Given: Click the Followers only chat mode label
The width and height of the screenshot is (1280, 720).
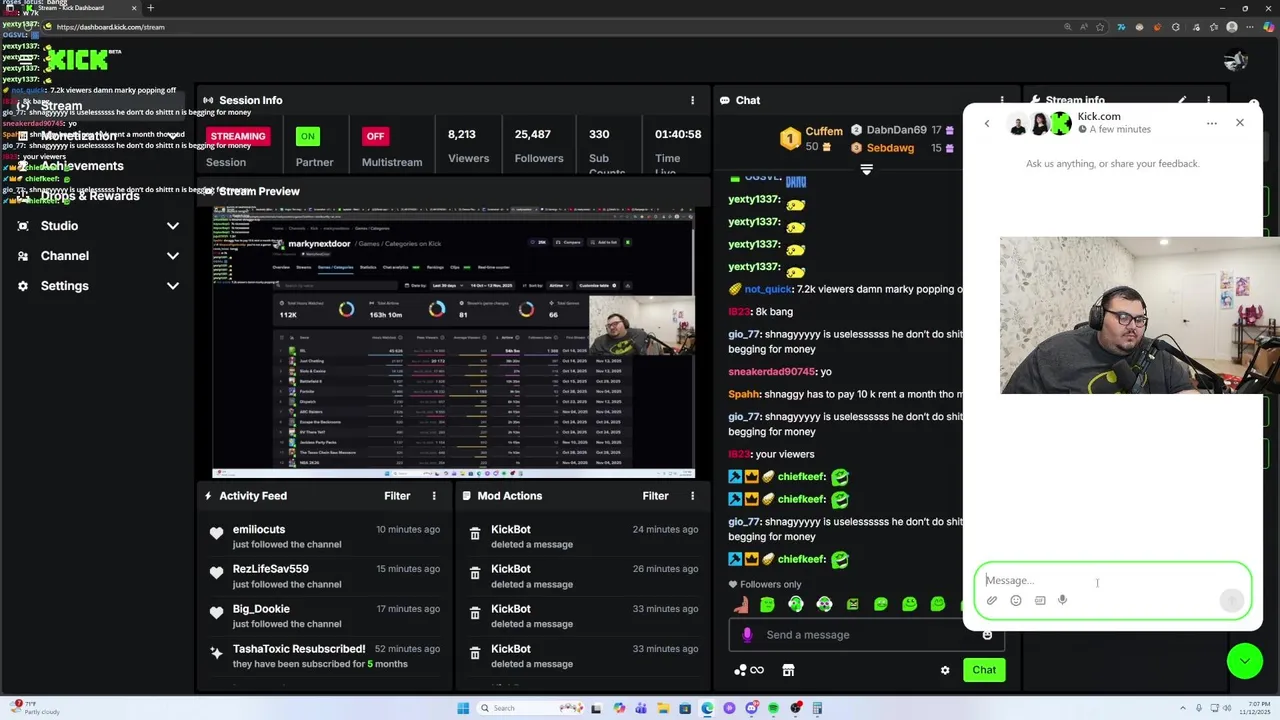Looking at the screenshot, I should coord(771,585).
